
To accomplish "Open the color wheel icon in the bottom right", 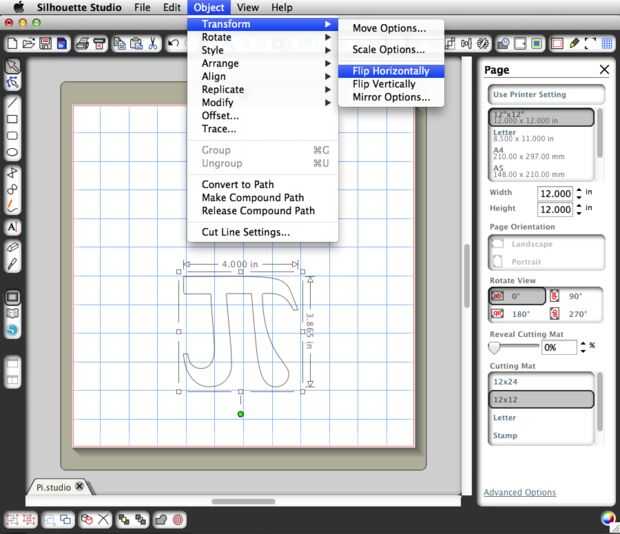I will click(x=608, y=519).
